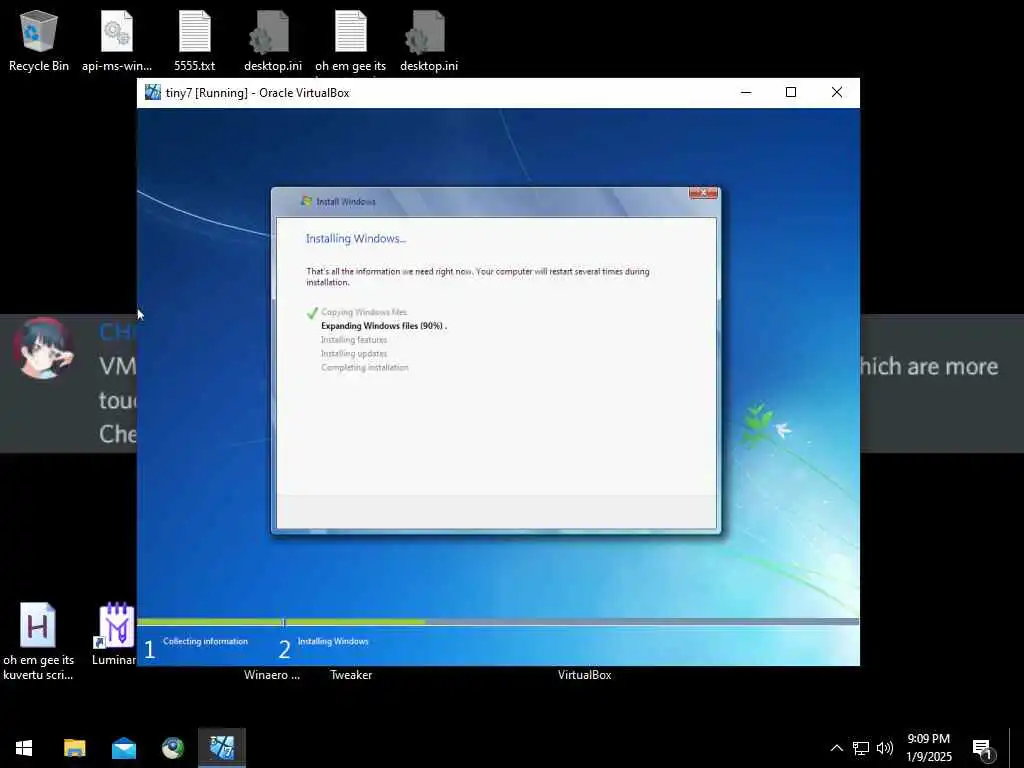This screenshot has width=1024, height=768.
Task: Open the Mail app in taskbar
Action: (x=123, y=748)
